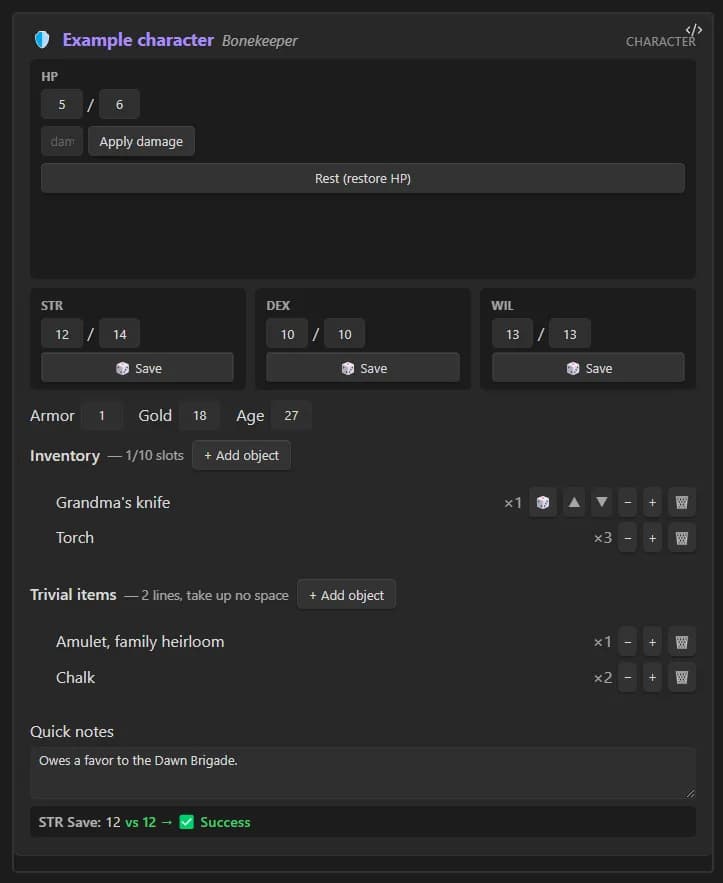Edit current STR value 12
Screen dimensions: 723x883
pos(62,334)
